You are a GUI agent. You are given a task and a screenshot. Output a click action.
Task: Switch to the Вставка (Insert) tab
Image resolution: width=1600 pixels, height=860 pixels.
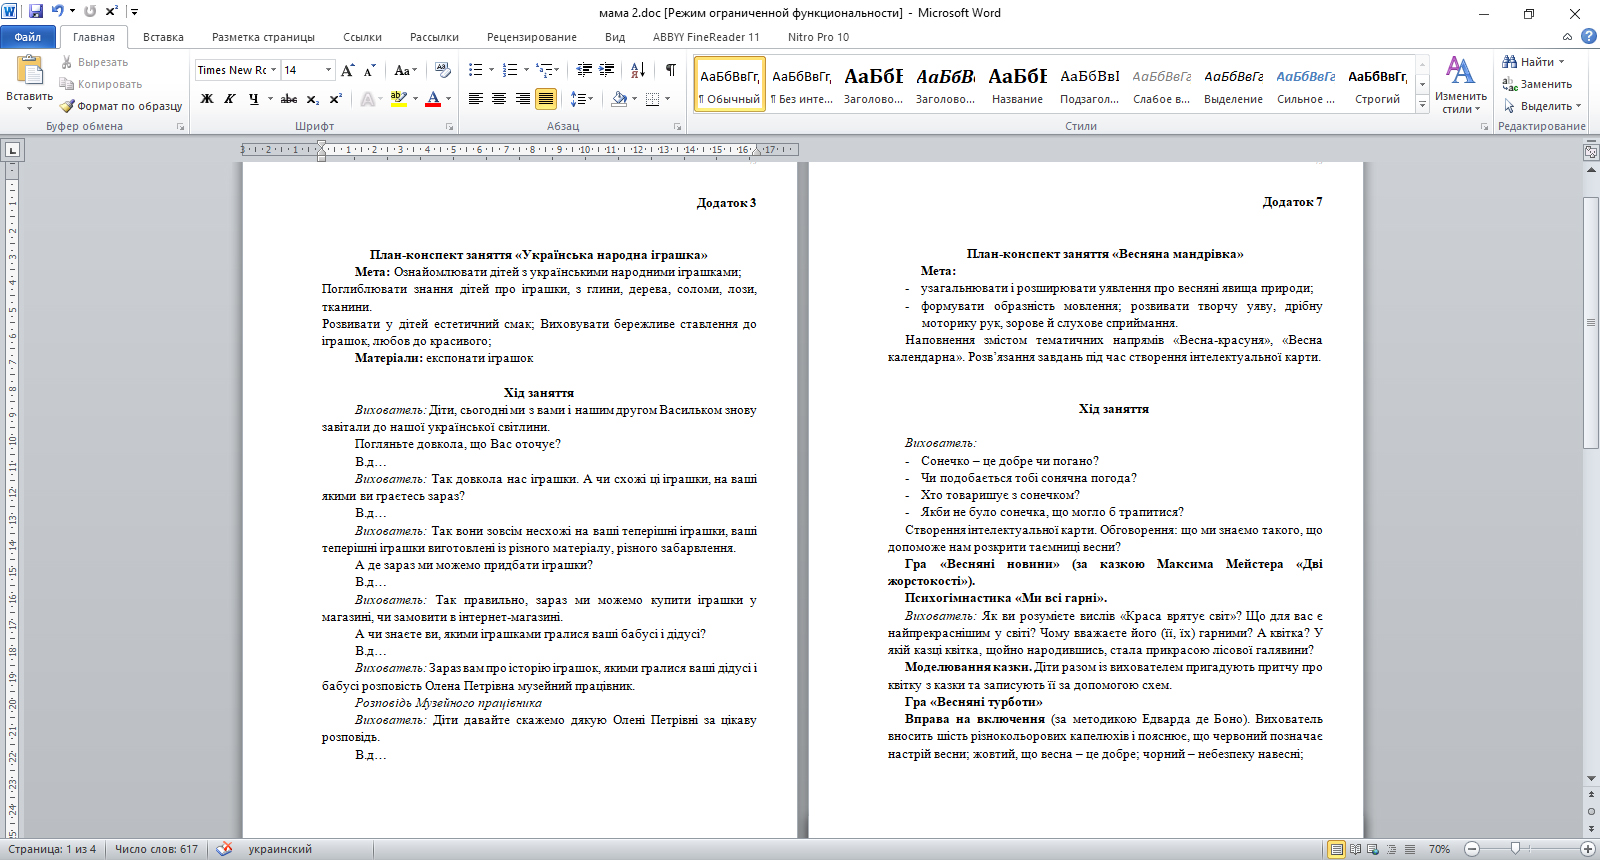pyautogui.click(x=163, y=37)
